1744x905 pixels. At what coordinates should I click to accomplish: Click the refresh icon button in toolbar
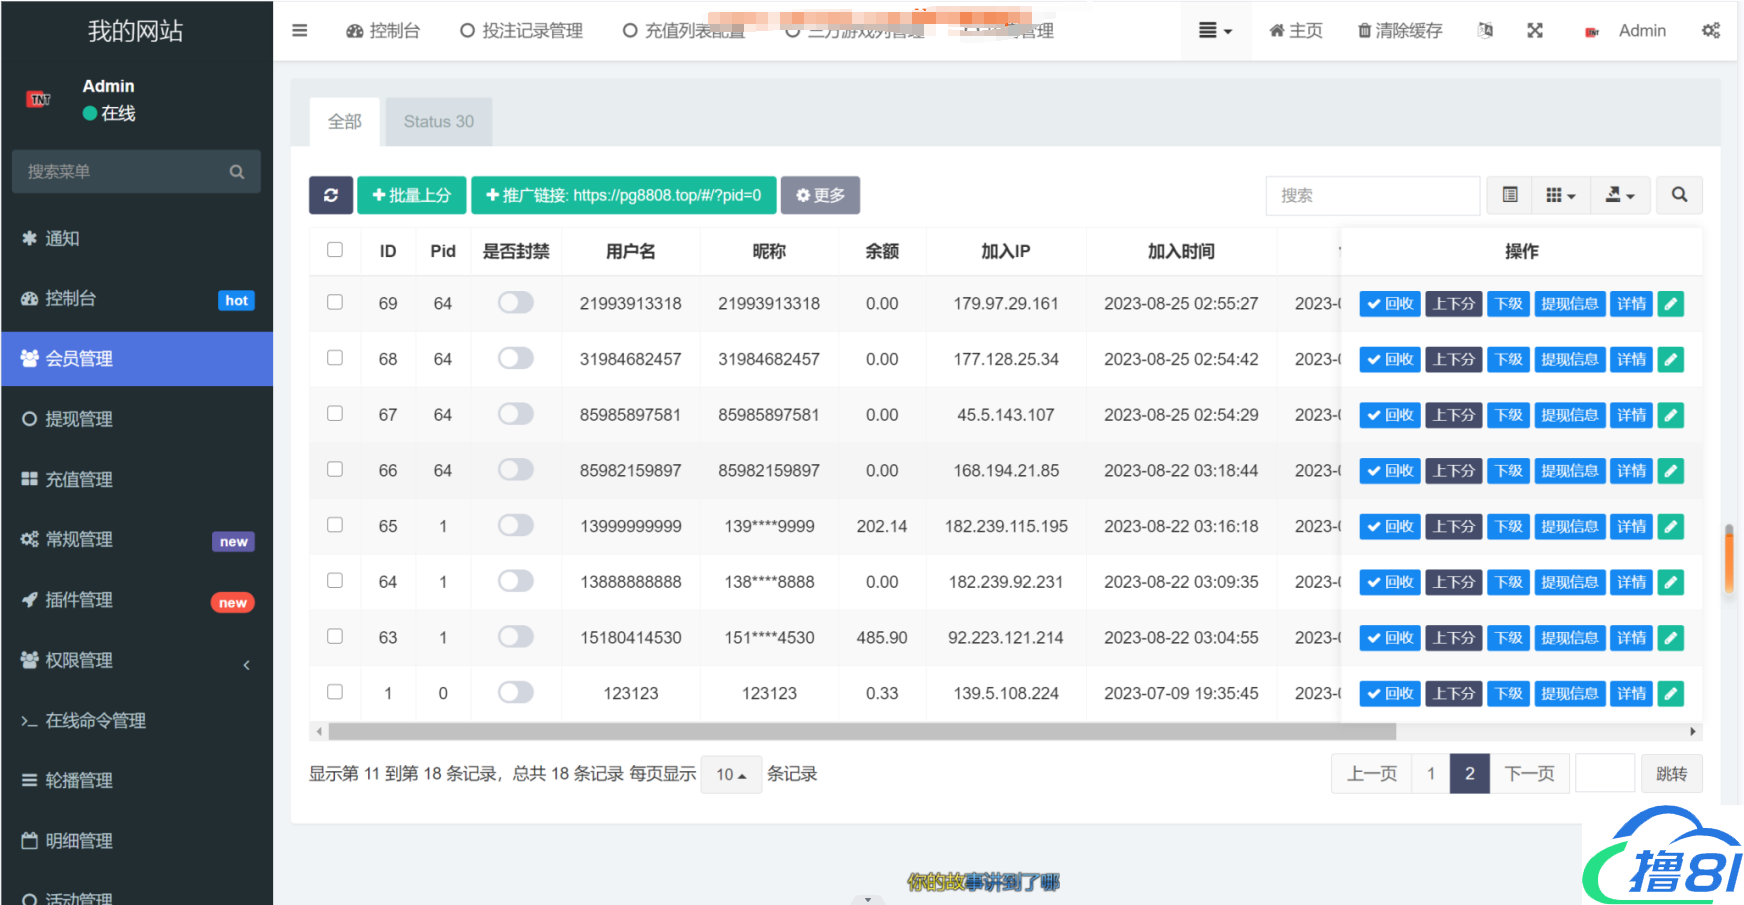tap(331, 195)
